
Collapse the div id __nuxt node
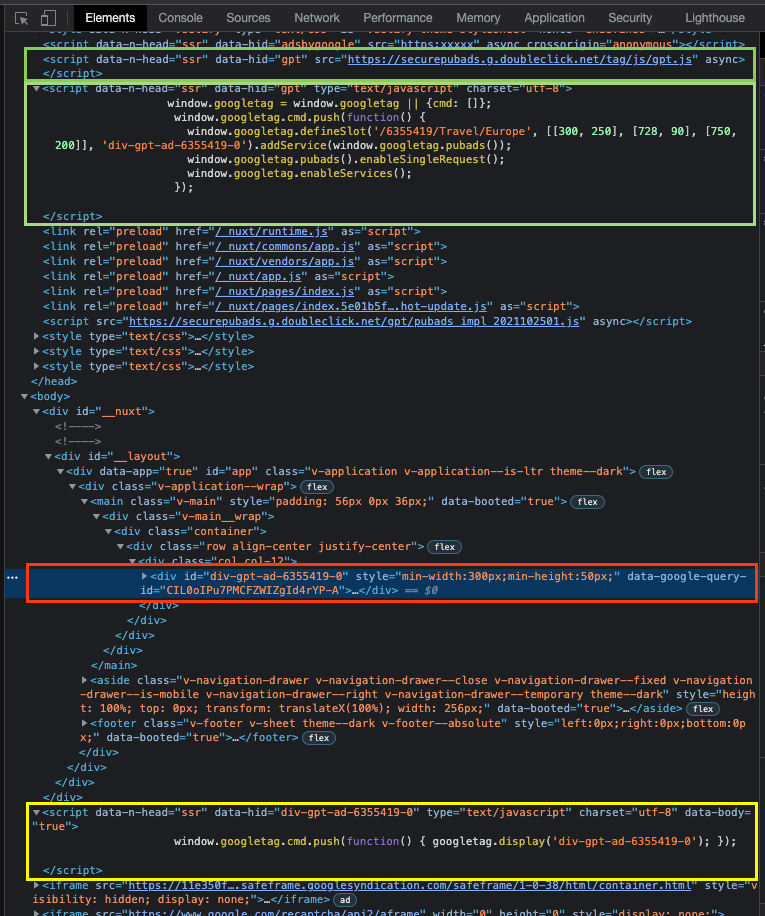coord(37,412)
